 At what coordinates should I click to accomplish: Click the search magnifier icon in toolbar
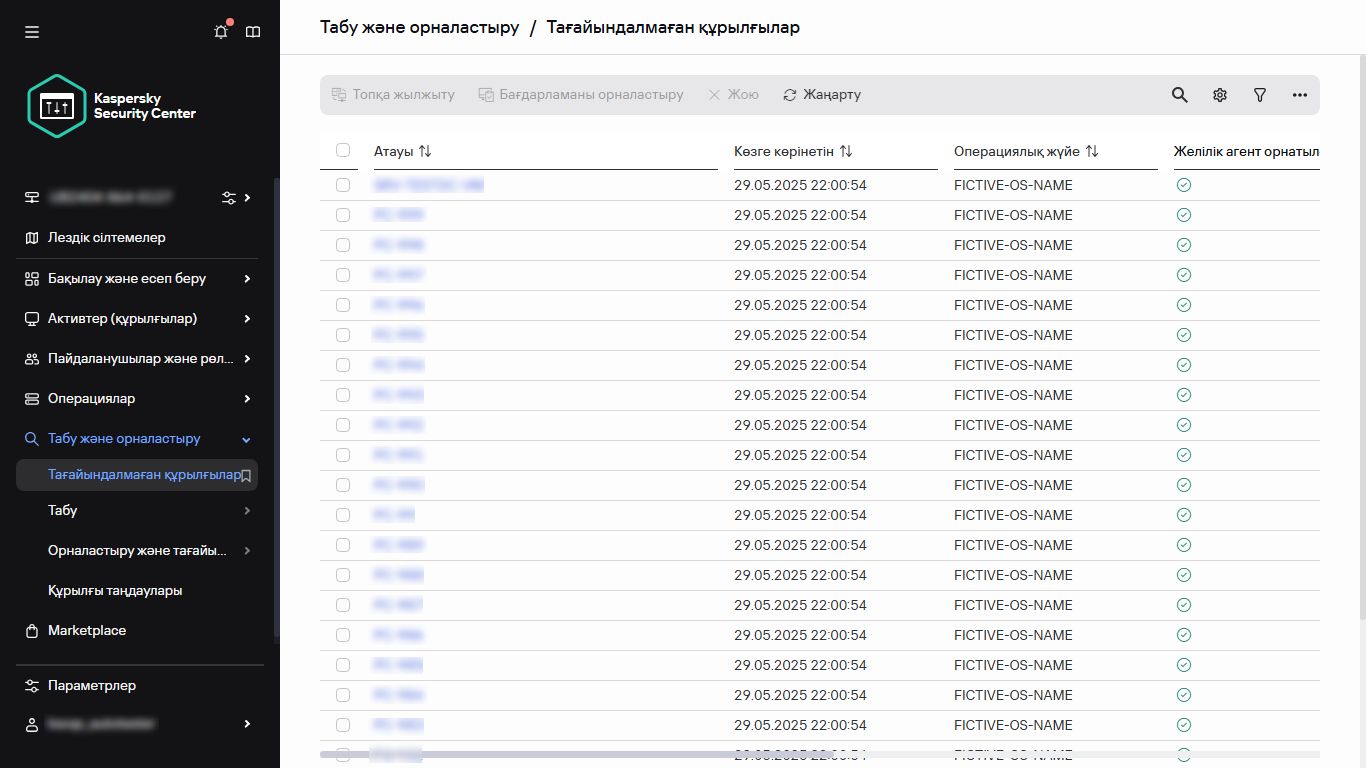pos(1180,95)
